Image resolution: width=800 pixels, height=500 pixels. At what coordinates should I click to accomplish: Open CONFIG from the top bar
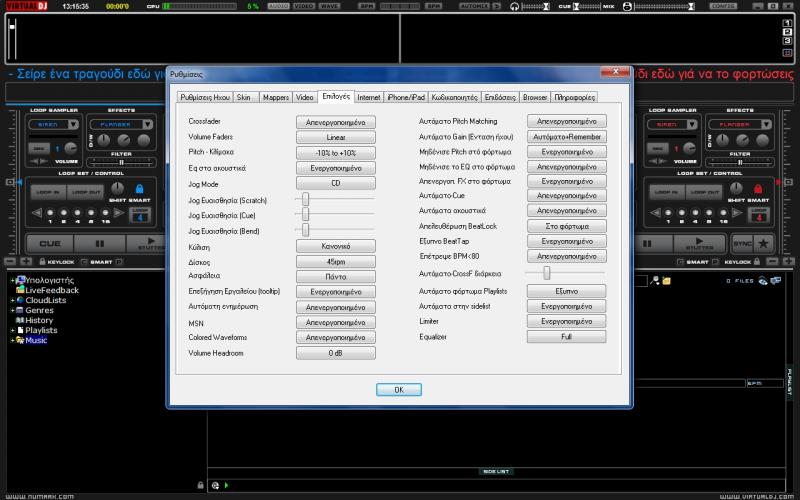[x=723, y=6]
